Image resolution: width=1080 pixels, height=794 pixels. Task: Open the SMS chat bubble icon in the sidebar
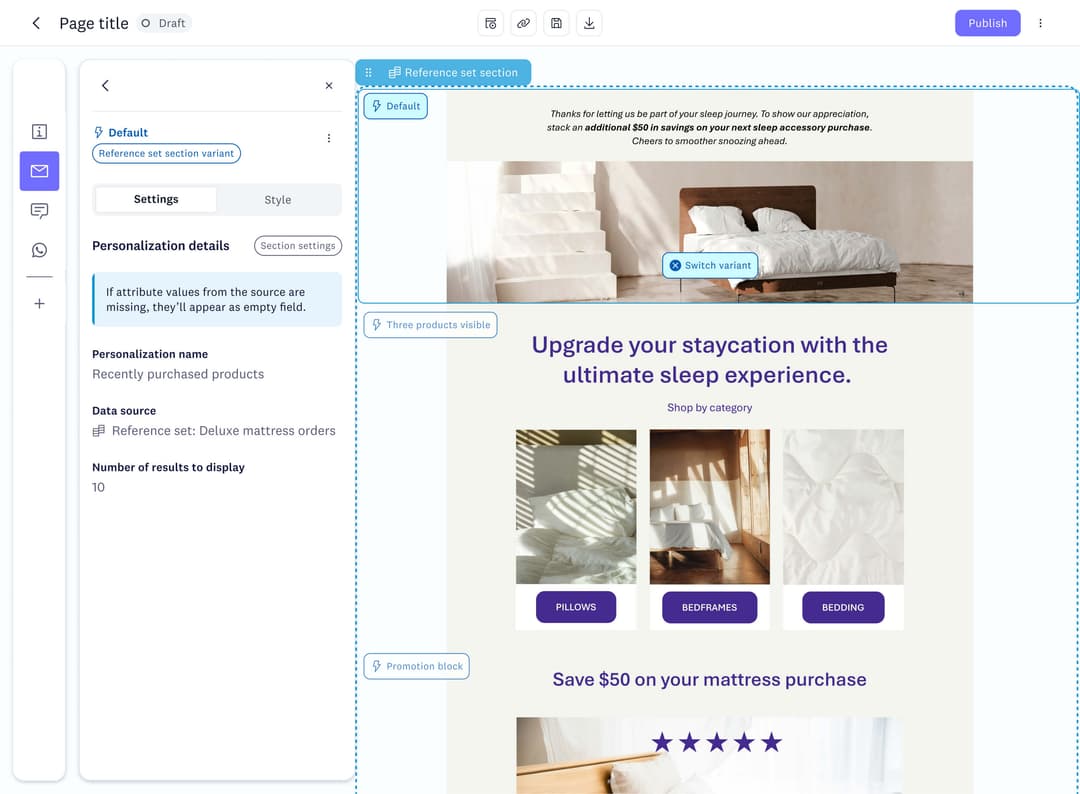pyautogui.click(x=39, y=210)
